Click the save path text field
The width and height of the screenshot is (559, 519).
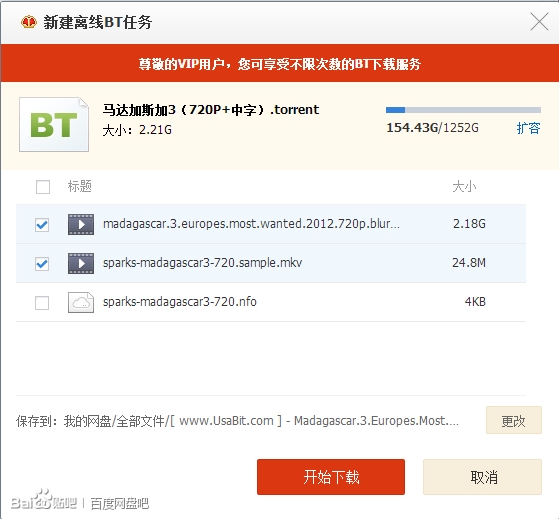coord(237,421)
